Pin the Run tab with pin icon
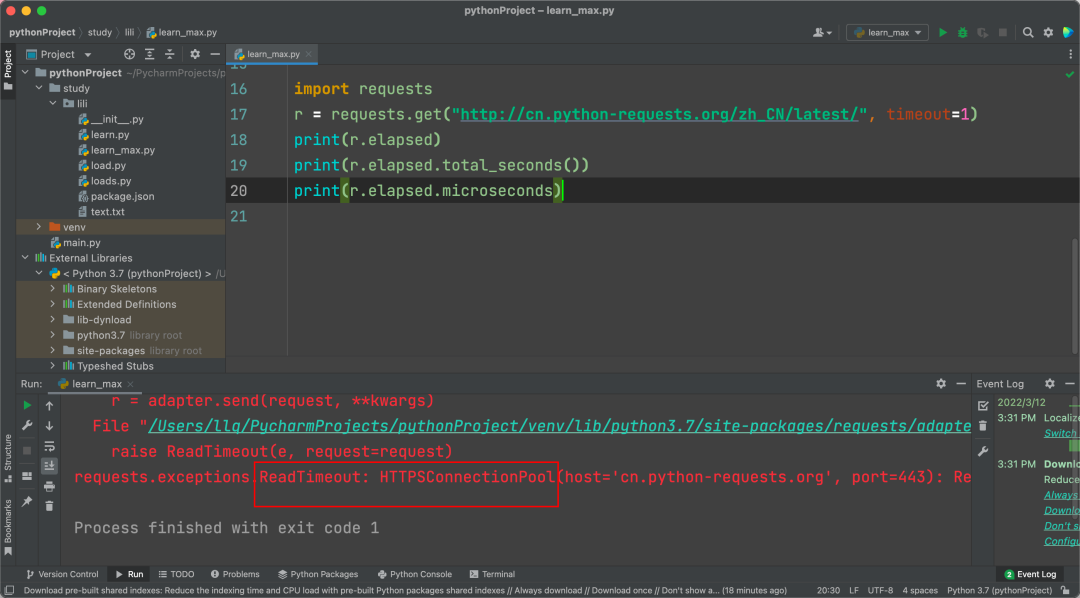 [27, 501]
